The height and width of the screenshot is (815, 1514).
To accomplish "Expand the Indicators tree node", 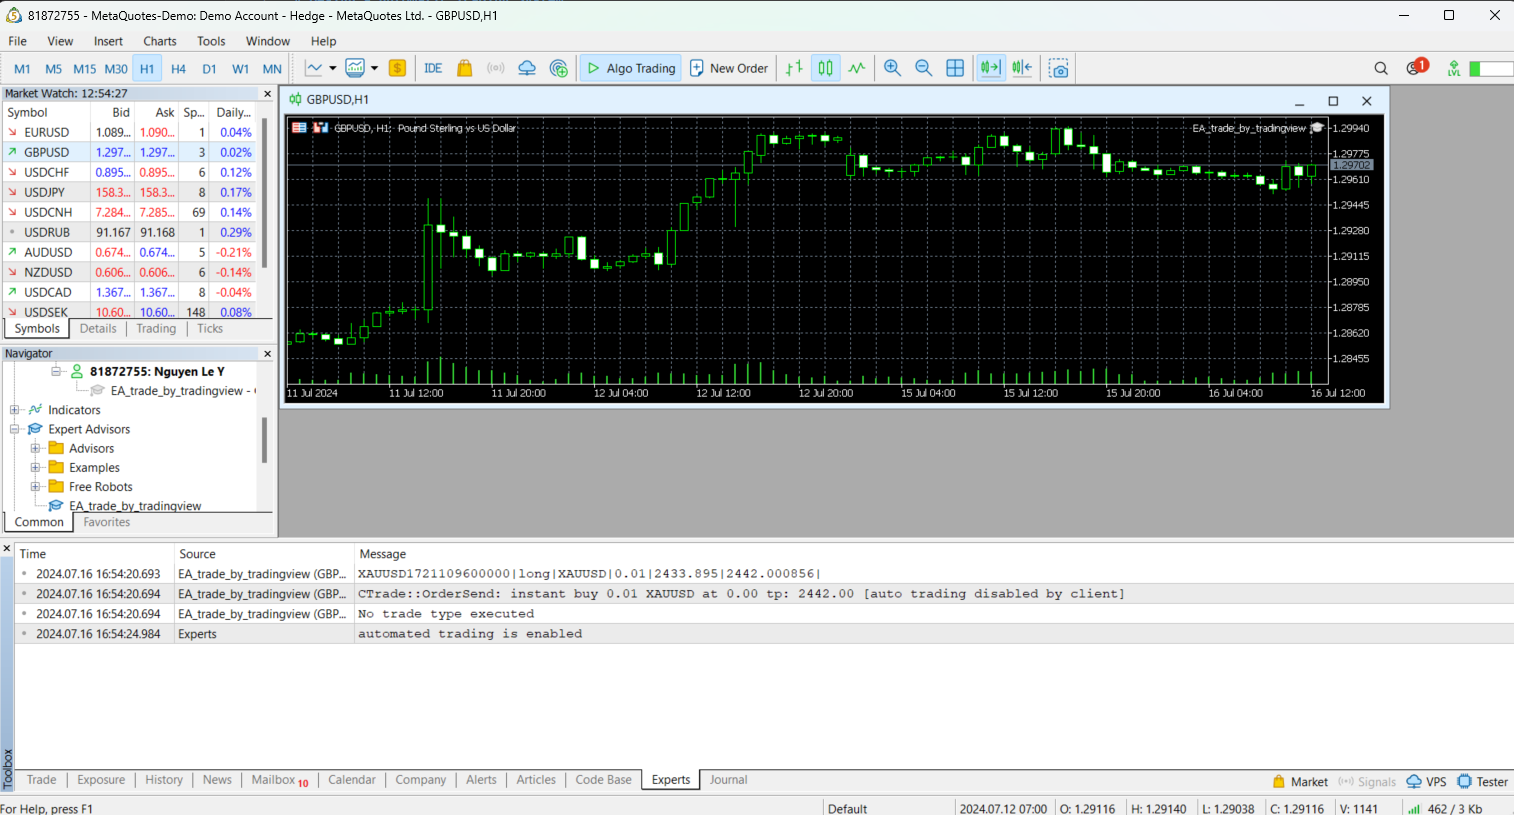I will pyautogui.click(x=15, y=410).
